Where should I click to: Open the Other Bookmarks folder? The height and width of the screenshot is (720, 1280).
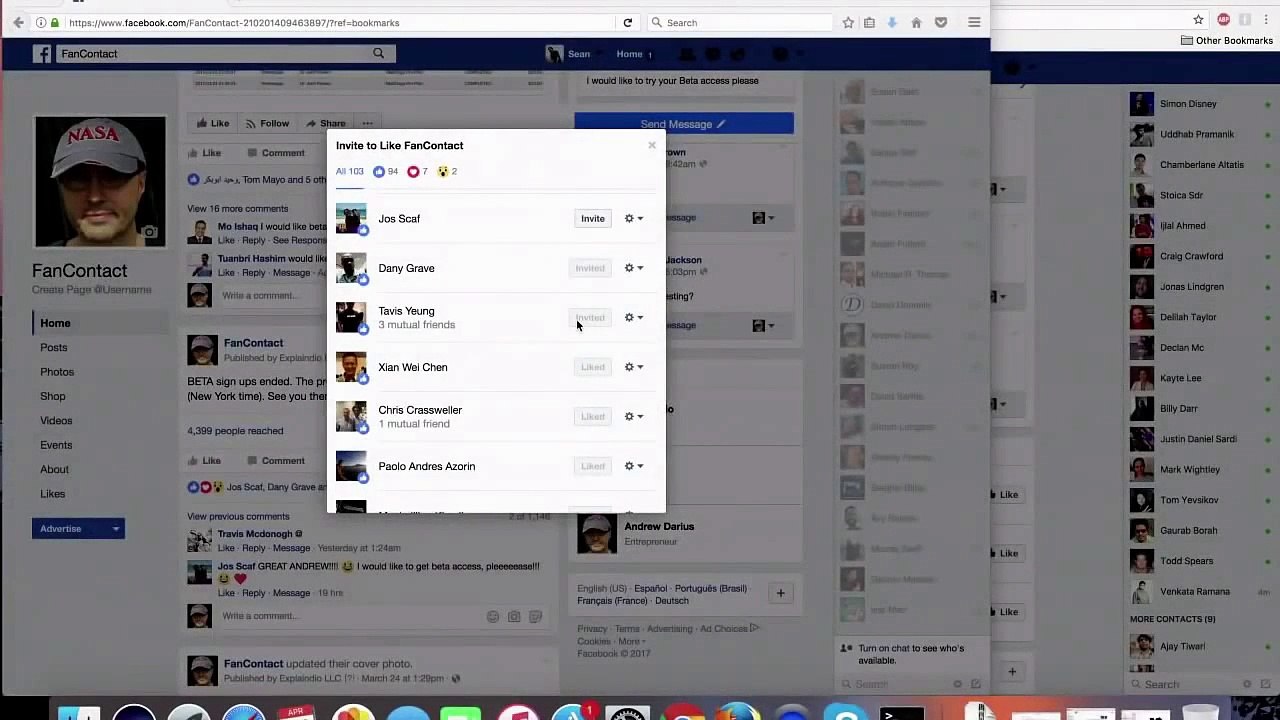tap(1227, 41)
